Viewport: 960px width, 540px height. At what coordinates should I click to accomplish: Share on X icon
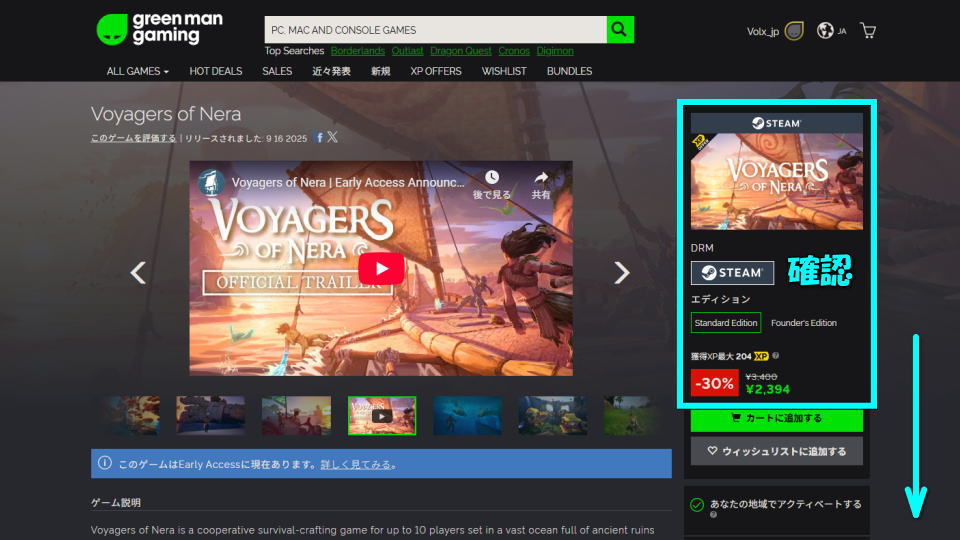click(332, 137)
